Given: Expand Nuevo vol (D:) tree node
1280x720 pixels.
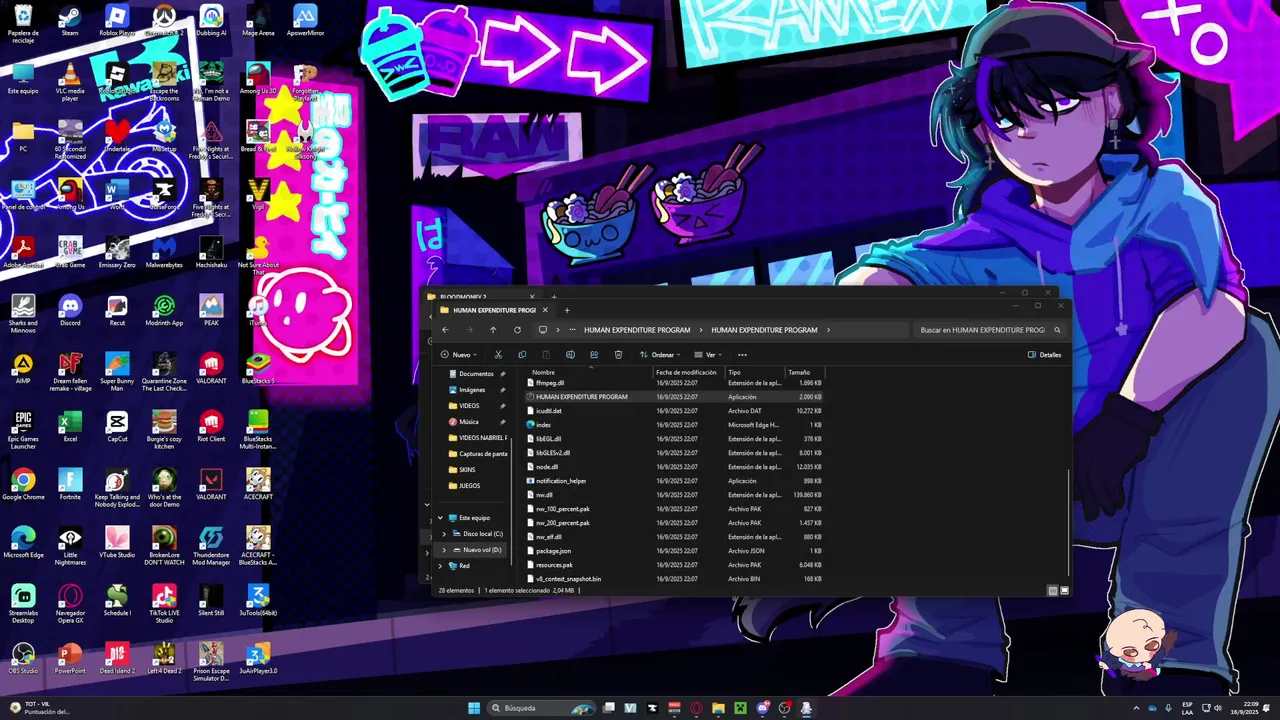Looking at the screenshot, I should pos(444,550).
